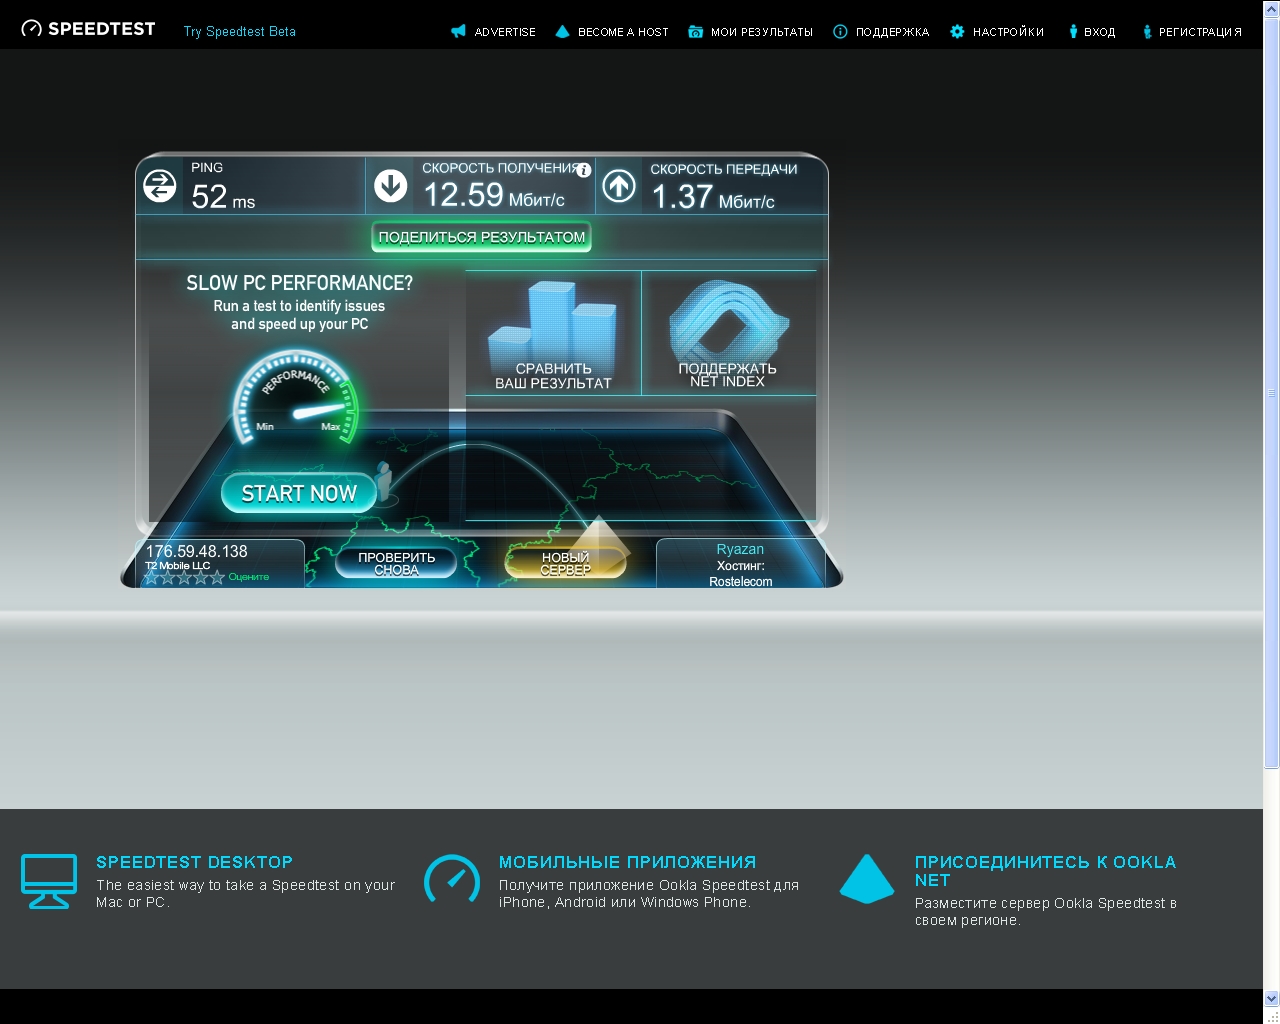The height and width of the screenshot is (1024, 1280).
Task: Click the camera icon beside Мои результаты
Action: (x=695, y=32)
